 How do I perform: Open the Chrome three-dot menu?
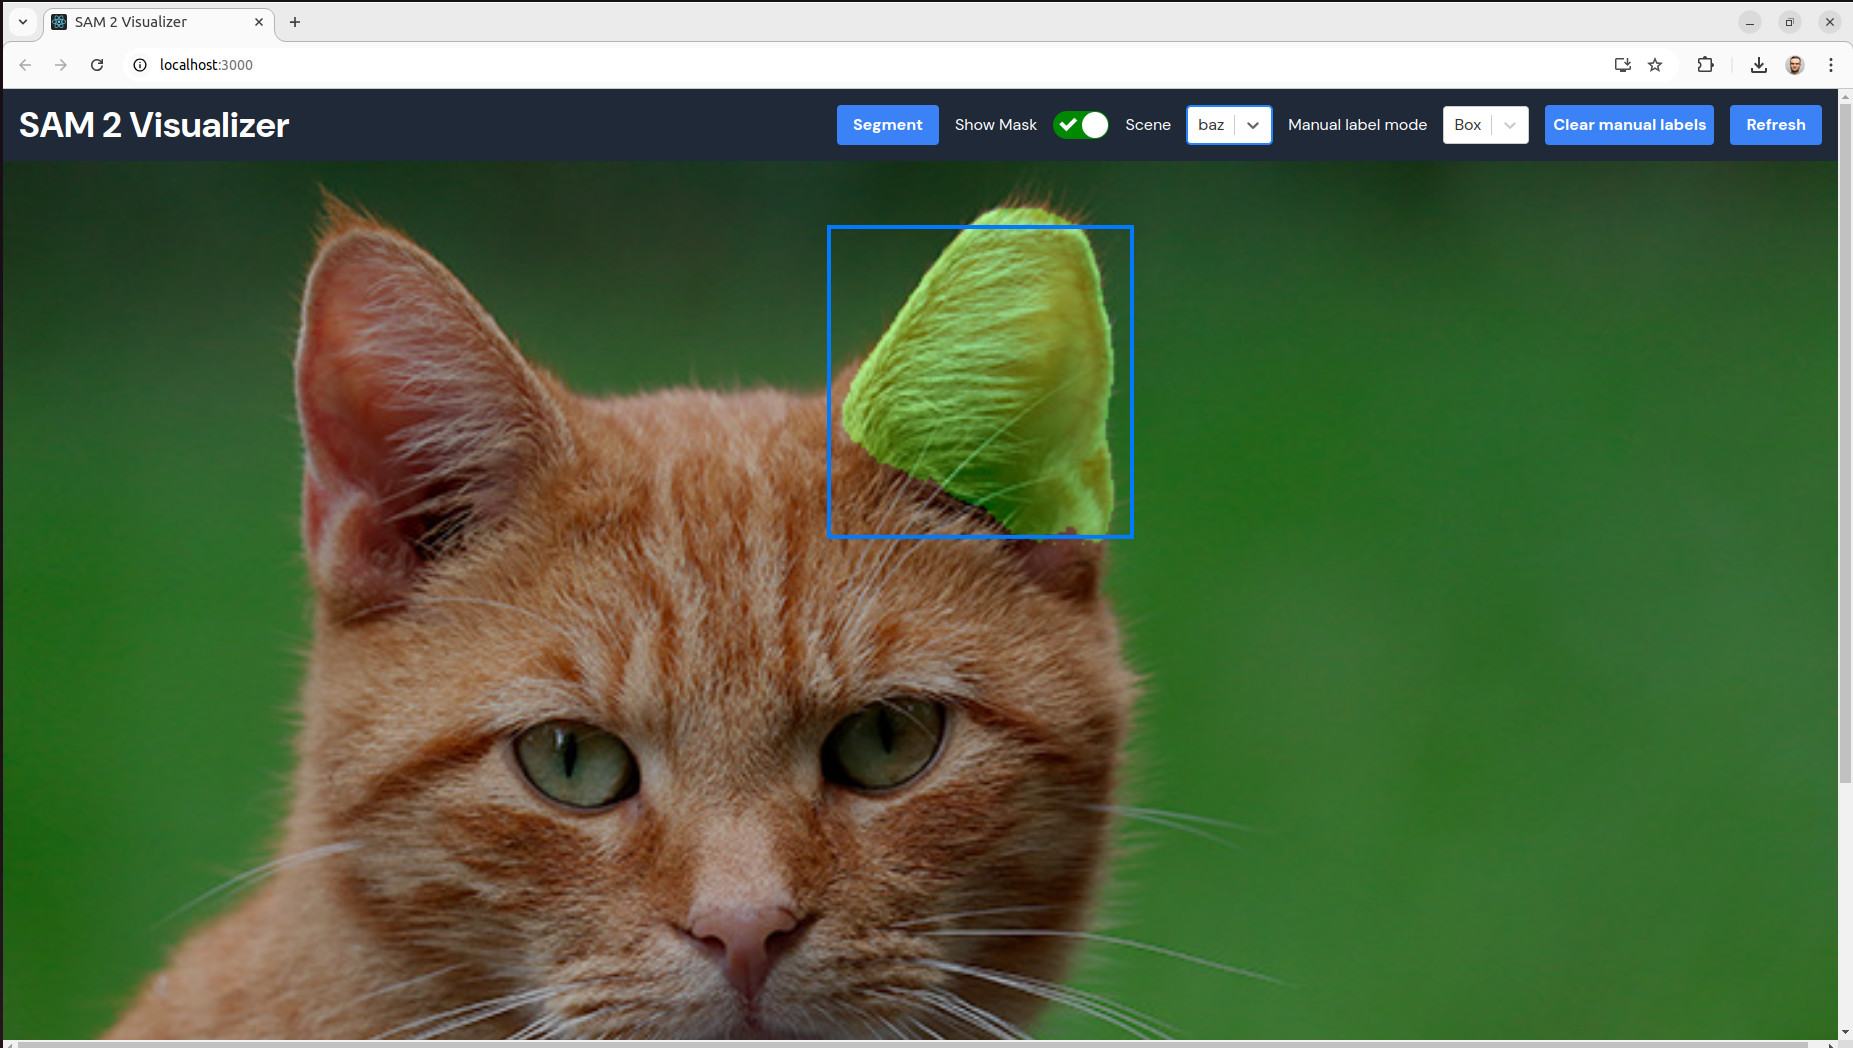1831,65
